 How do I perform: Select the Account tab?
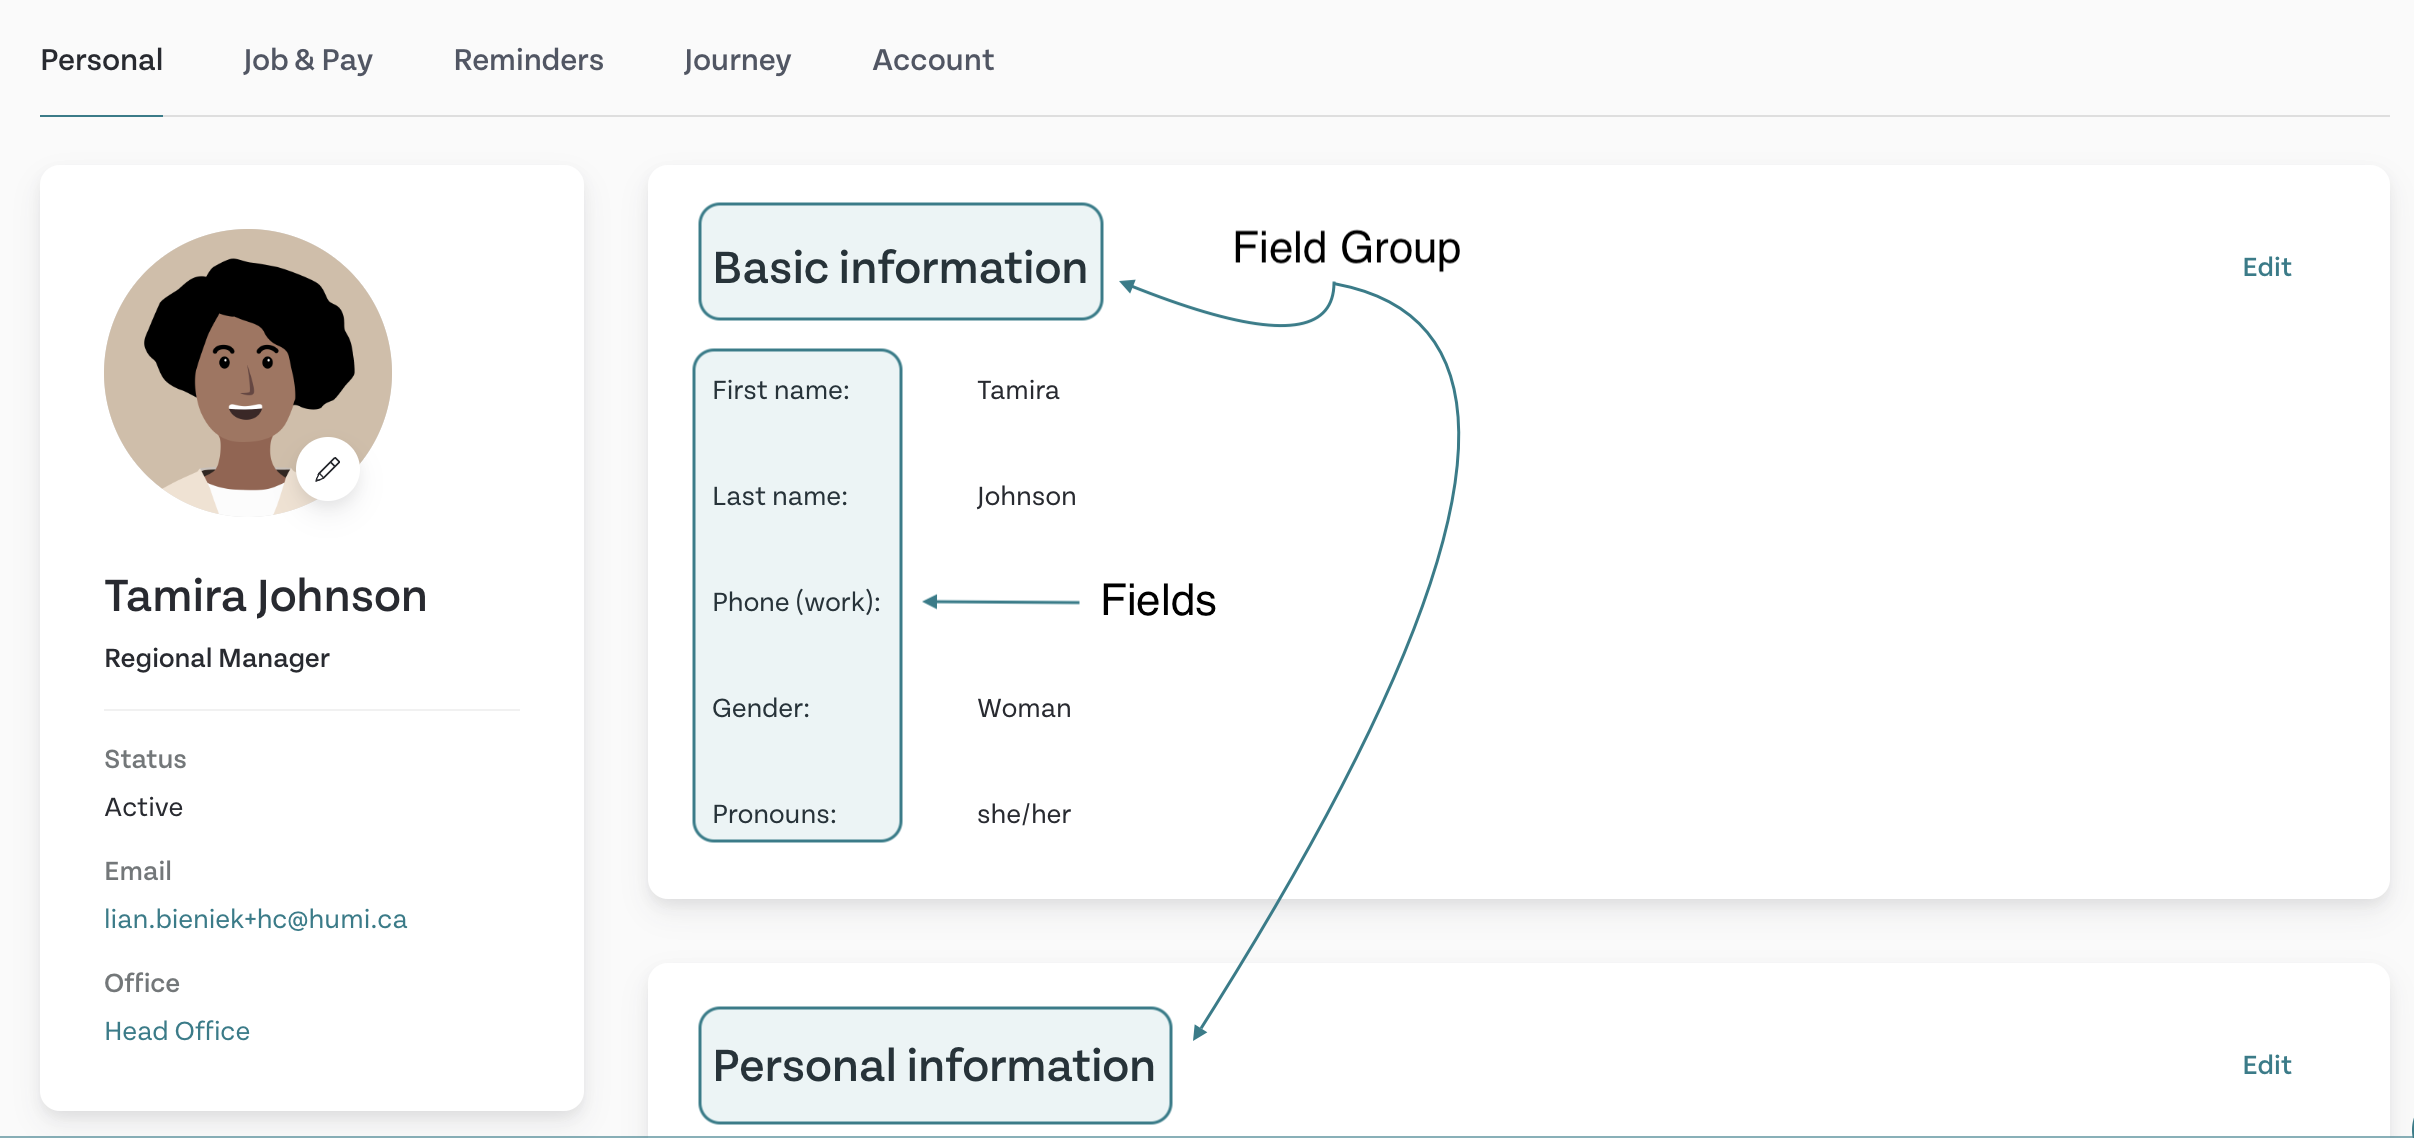pyautogui.click(x=933, y=60)
